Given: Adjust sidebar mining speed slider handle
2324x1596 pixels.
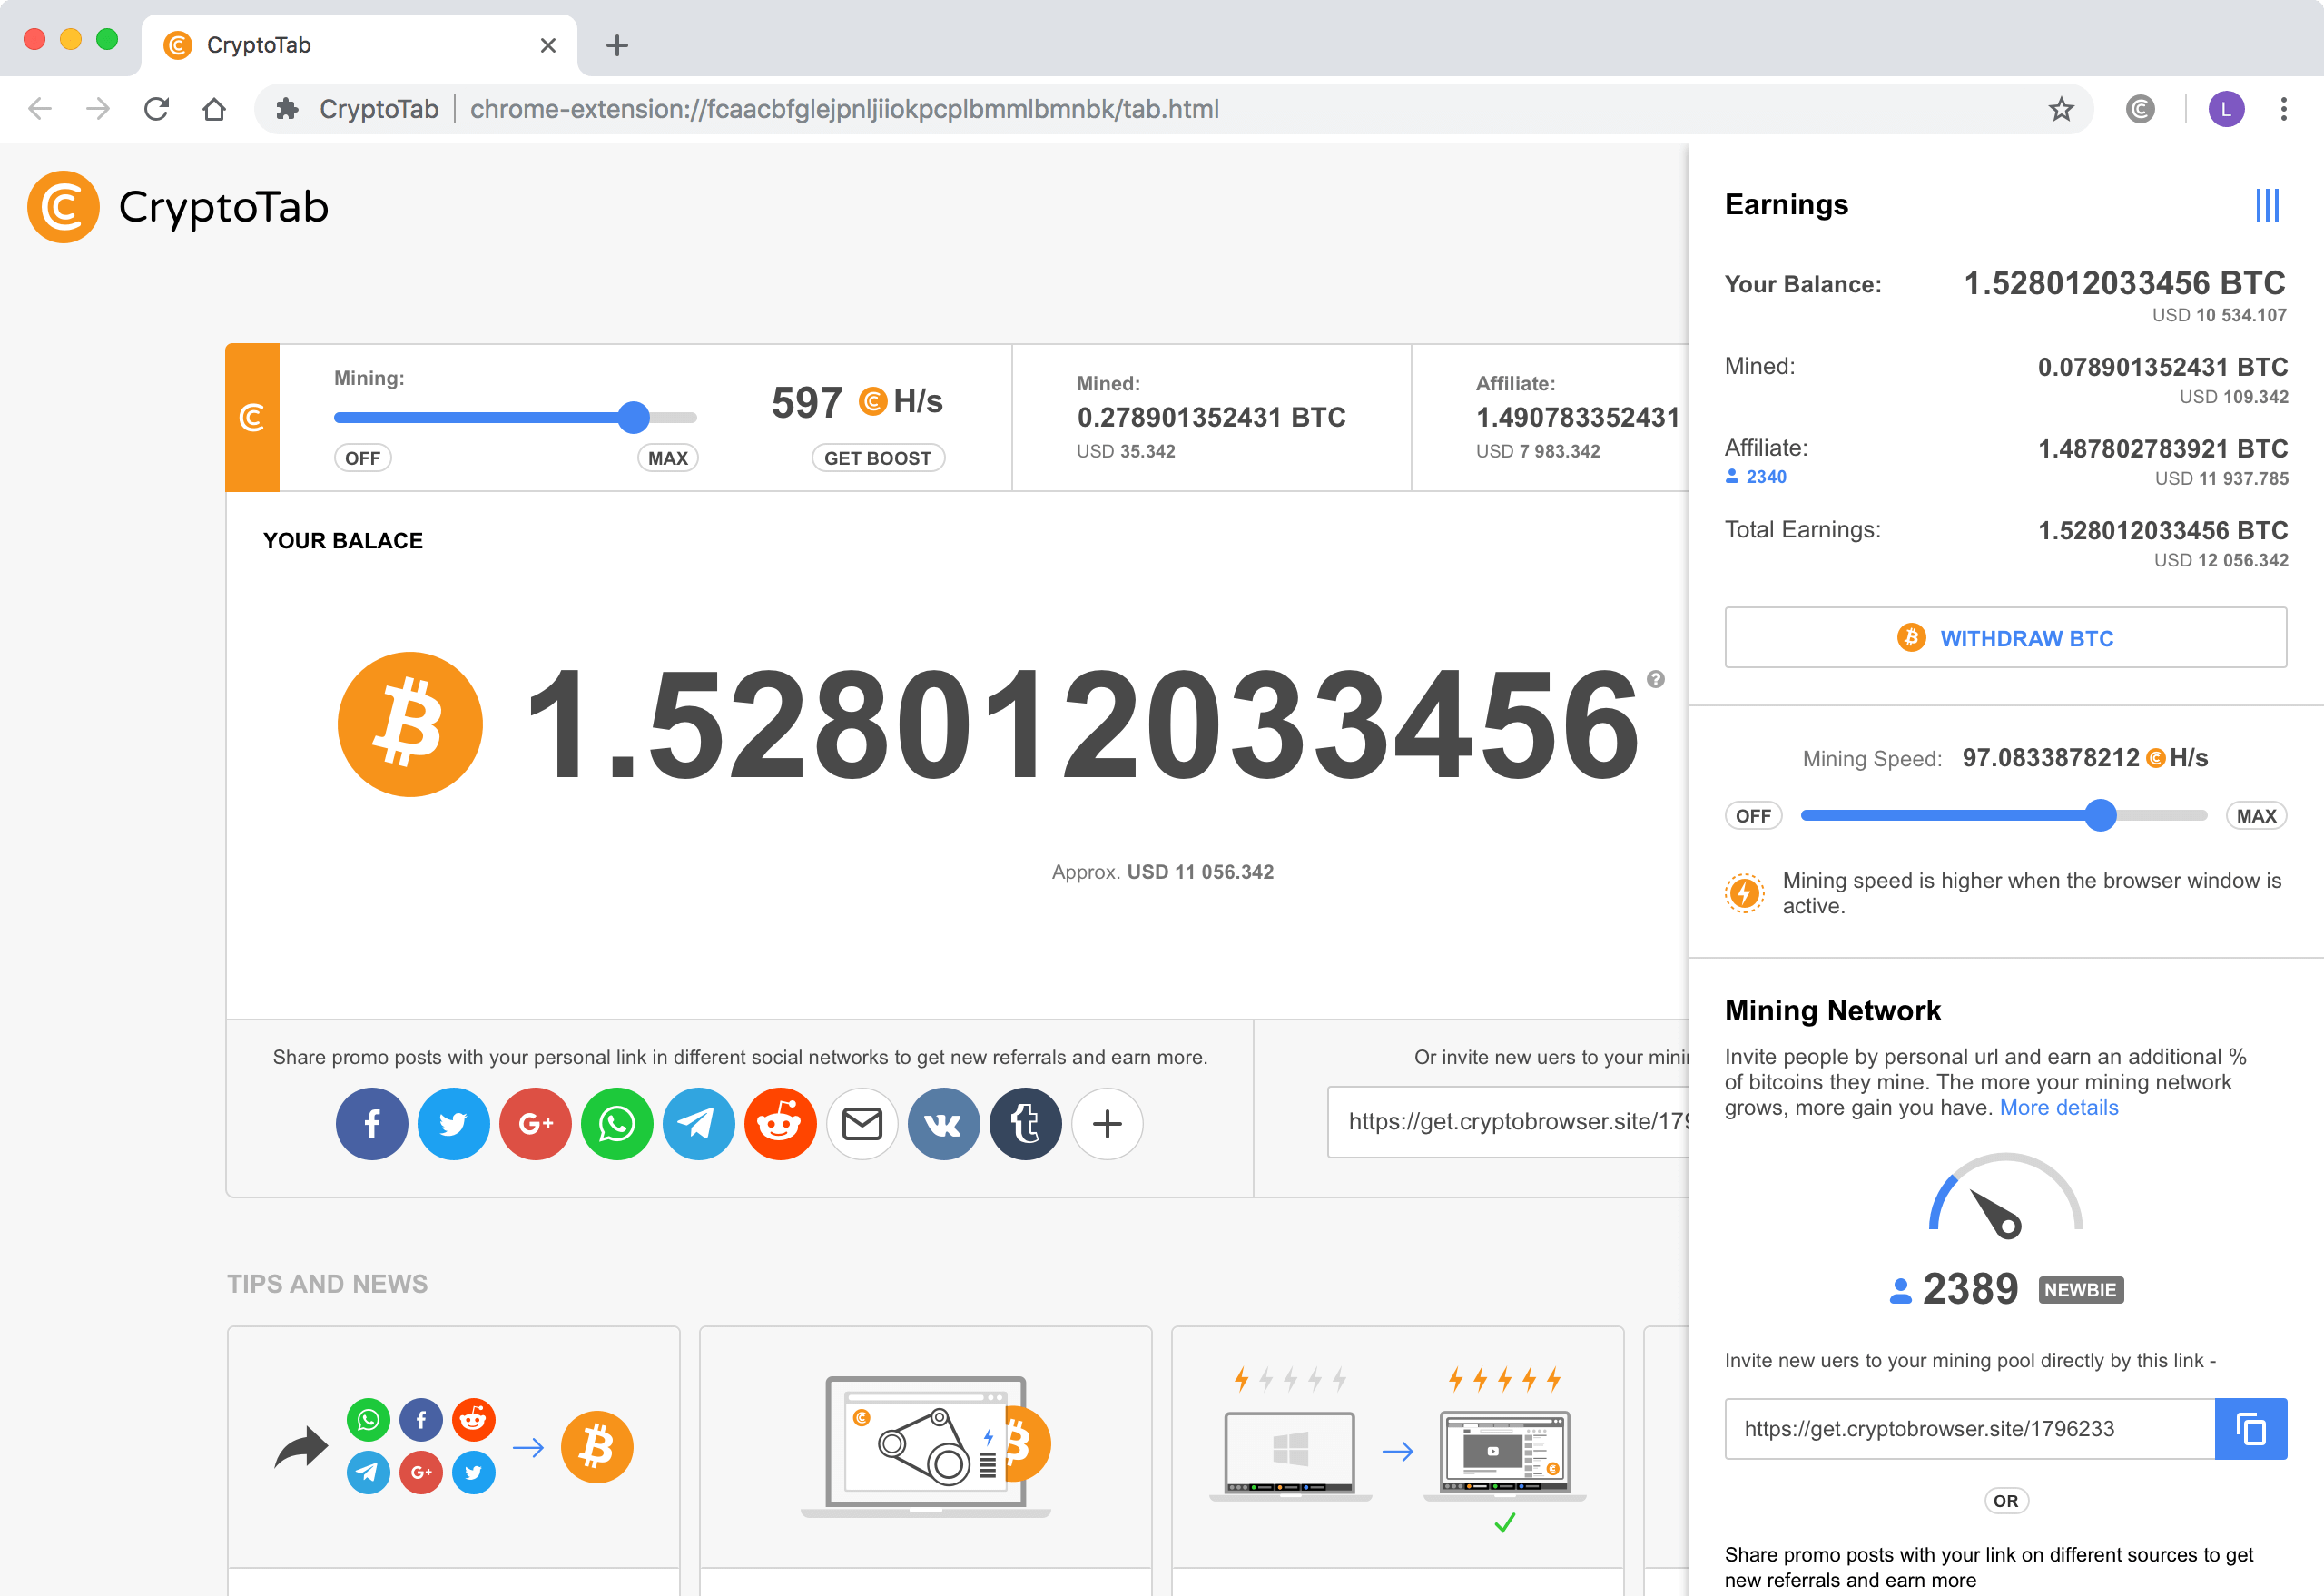Looking at the screenshot, I should (x=2101, y=816).
